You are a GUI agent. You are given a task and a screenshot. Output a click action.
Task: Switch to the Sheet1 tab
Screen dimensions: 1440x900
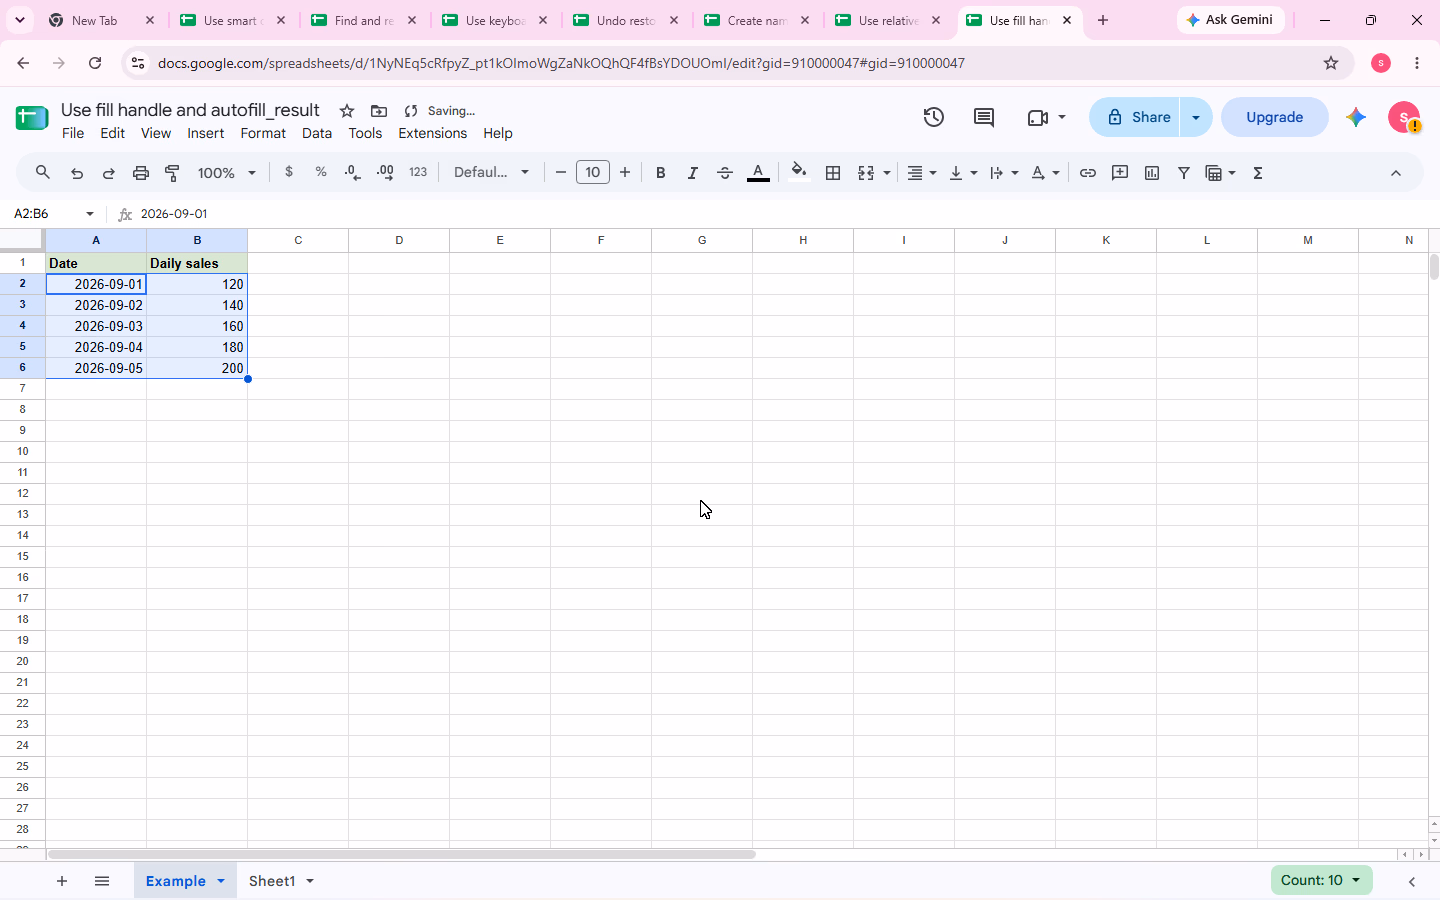(272, 881)
